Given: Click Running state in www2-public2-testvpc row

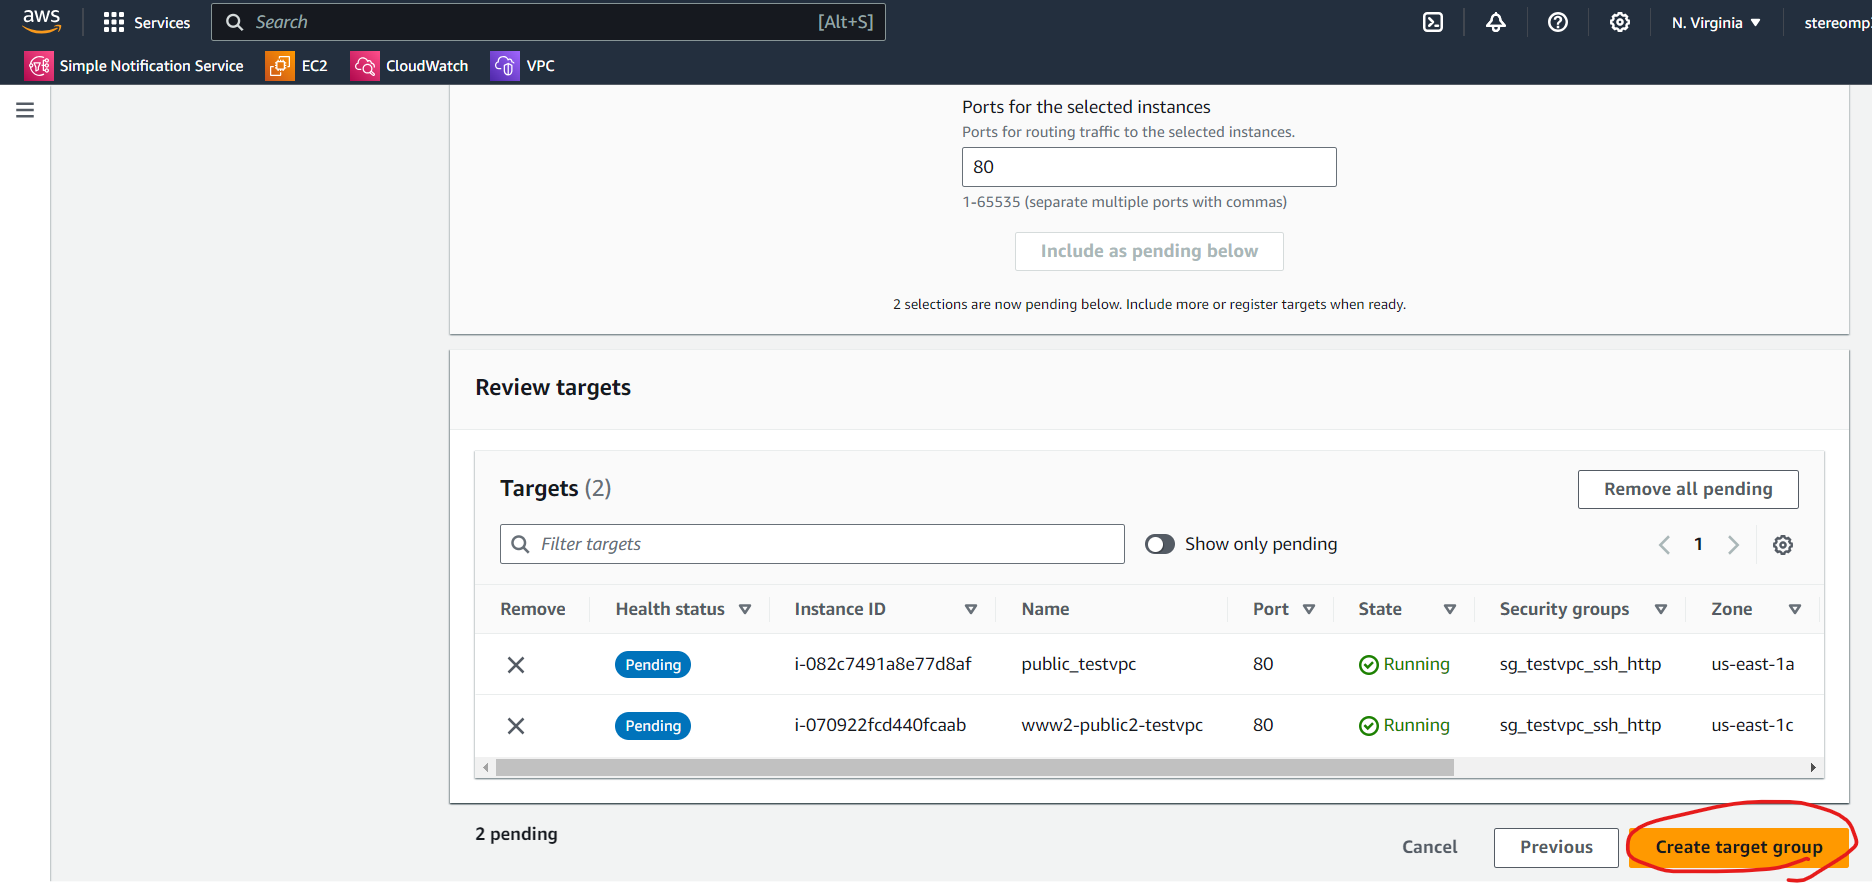Looking at the screenshot, I should [x=1404, y=725].
